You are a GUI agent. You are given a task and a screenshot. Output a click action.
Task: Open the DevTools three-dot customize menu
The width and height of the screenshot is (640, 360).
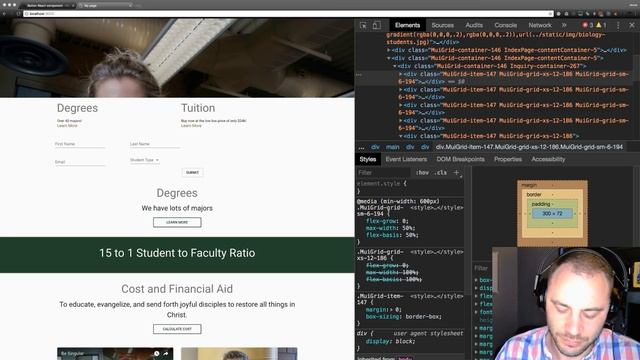point(618,25)
